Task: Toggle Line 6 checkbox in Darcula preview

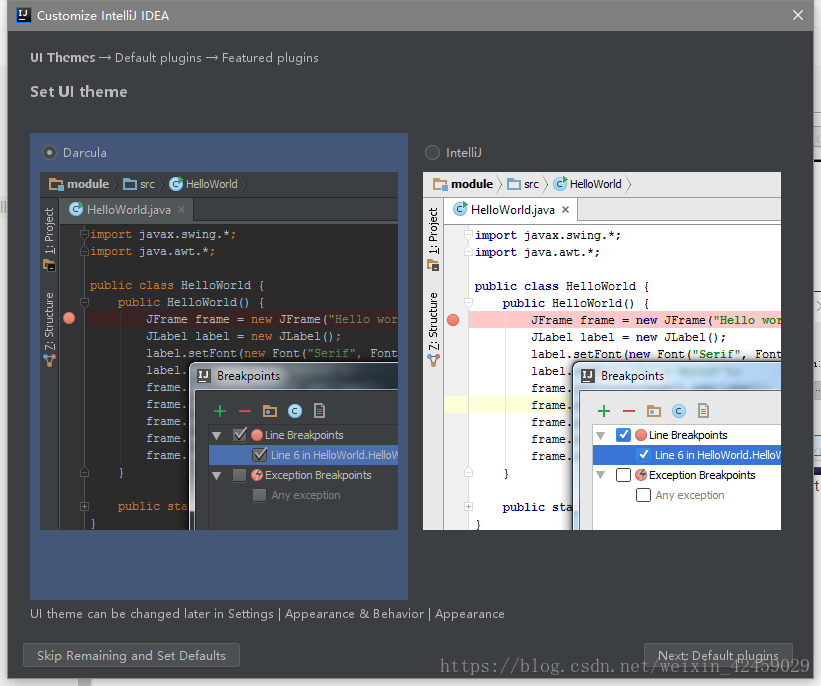Action: (x=260, y=455)
